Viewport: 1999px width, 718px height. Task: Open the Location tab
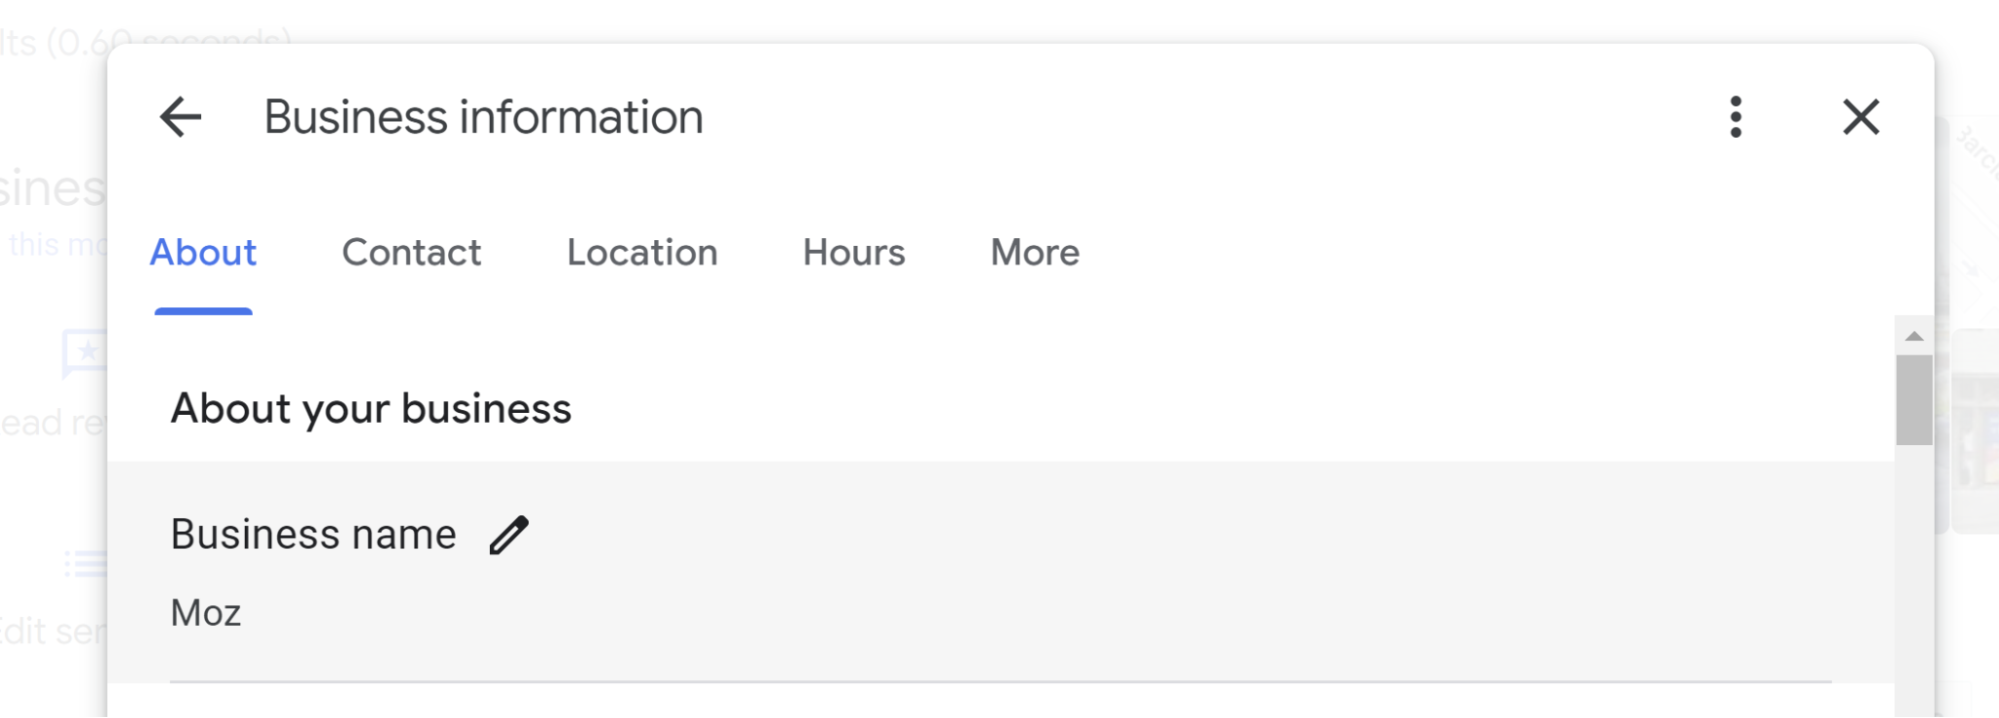[642, 253]
